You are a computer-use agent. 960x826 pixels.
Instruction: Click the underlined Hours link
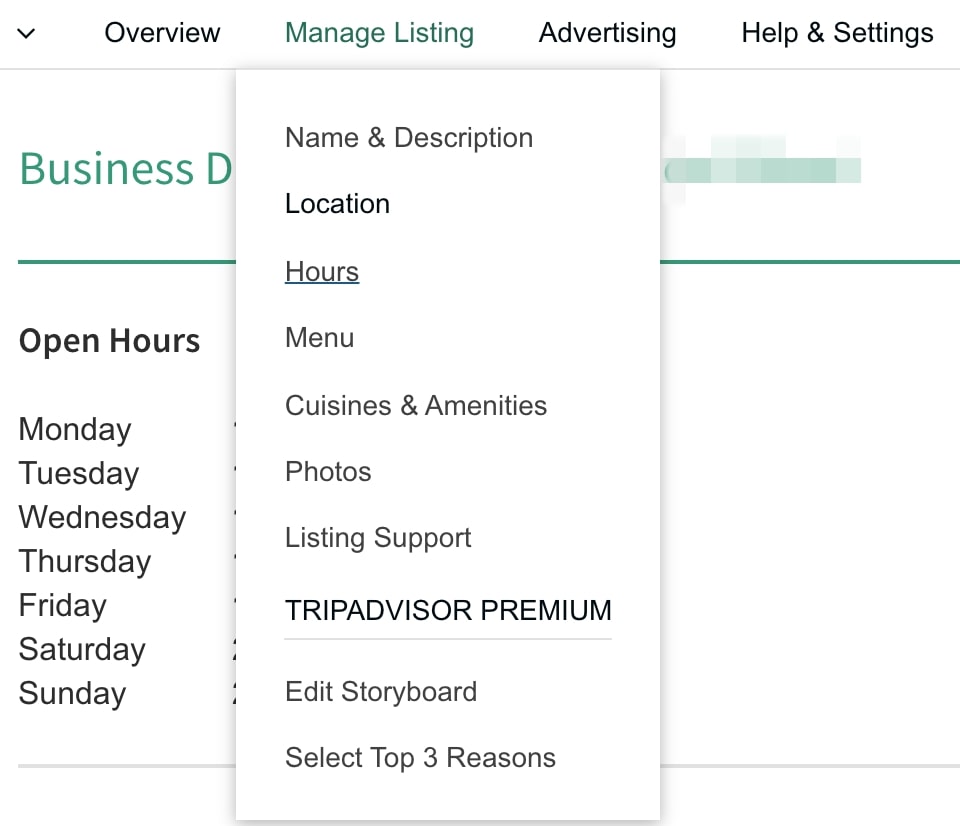[322, 271]
